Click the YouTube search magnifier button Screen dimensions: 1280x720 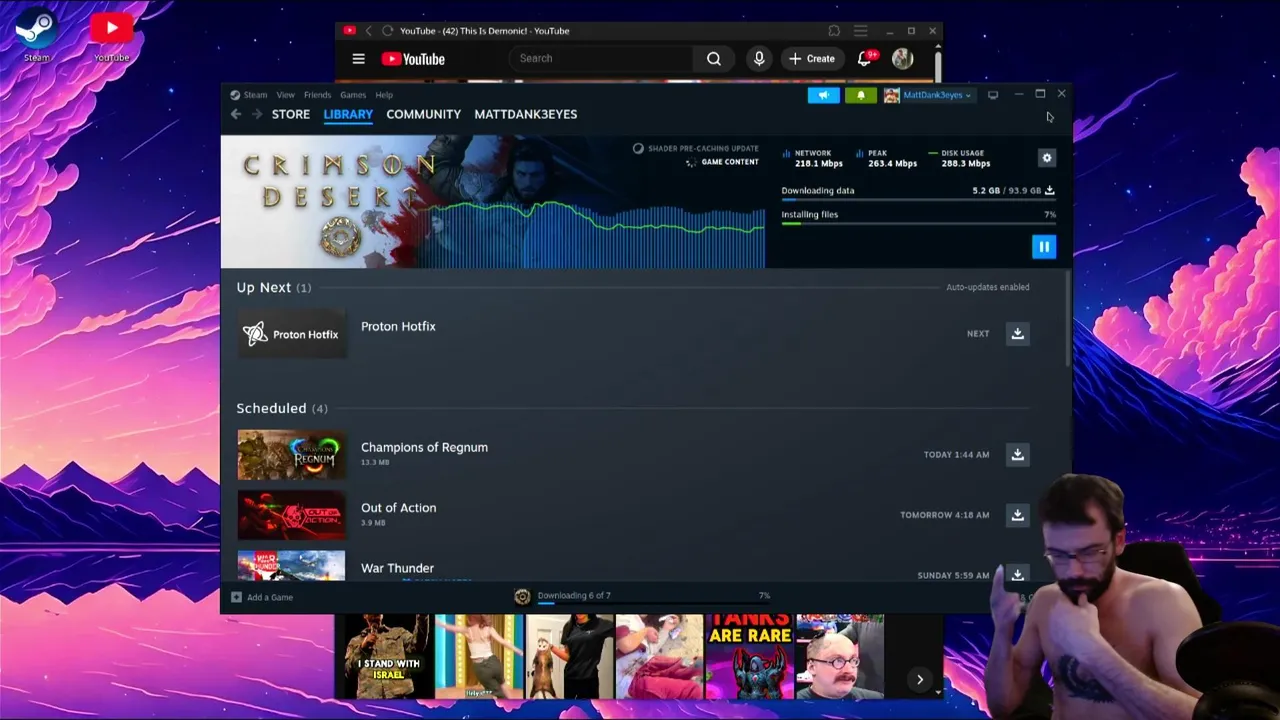(x=714, y=59)
